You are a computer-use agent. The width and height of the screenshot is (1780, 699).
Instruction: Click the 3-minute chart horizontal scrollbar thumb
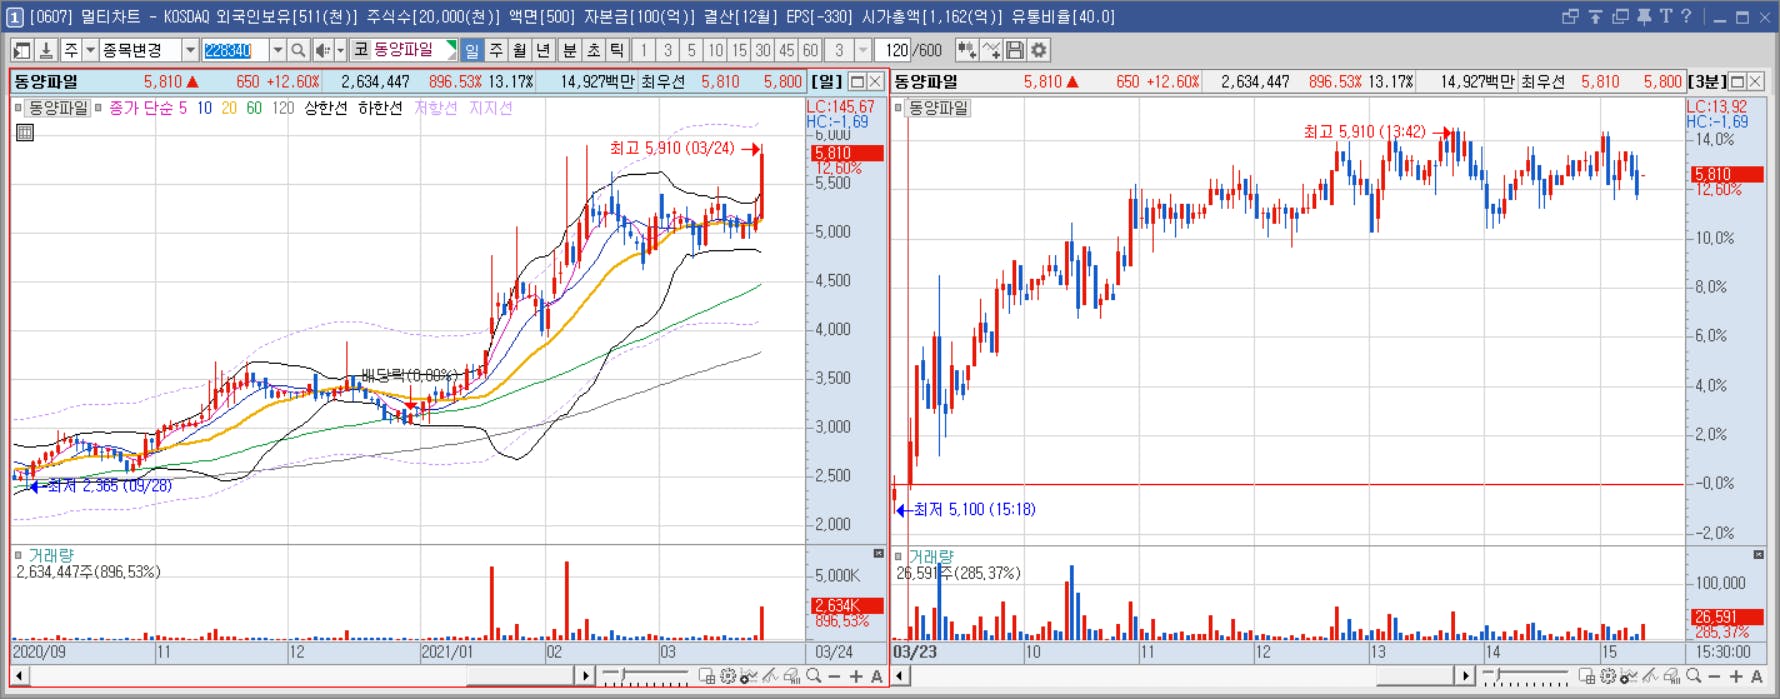coord(1415,677)
